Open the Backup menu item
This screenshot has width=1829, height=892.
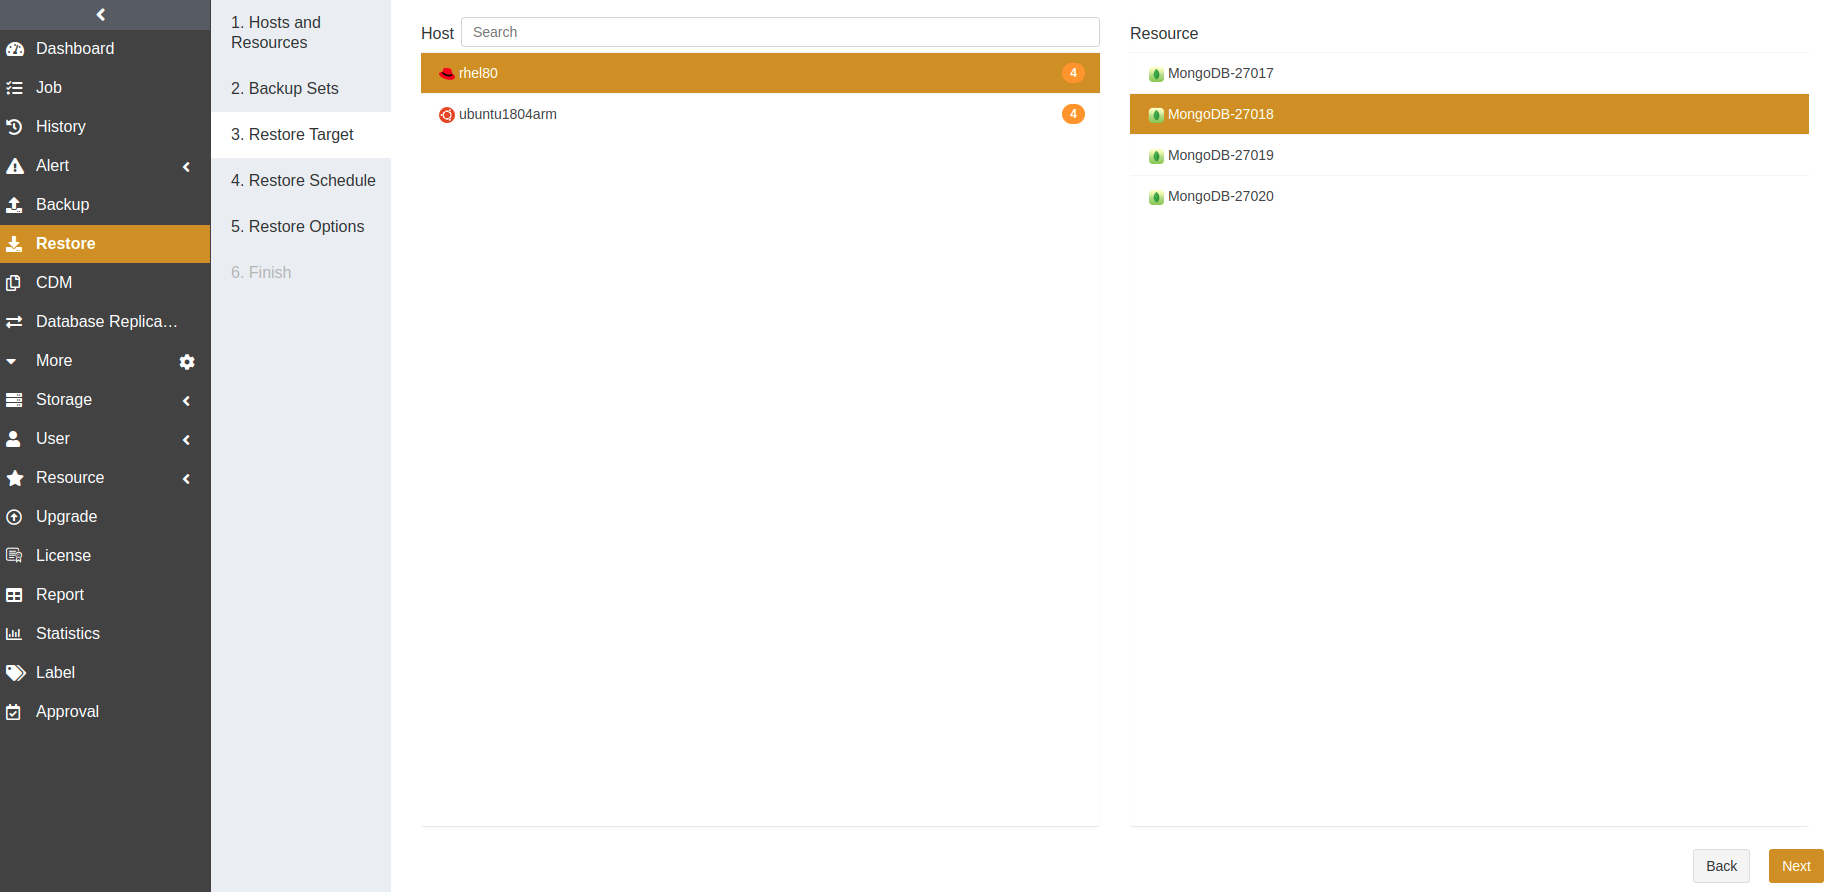105,204
